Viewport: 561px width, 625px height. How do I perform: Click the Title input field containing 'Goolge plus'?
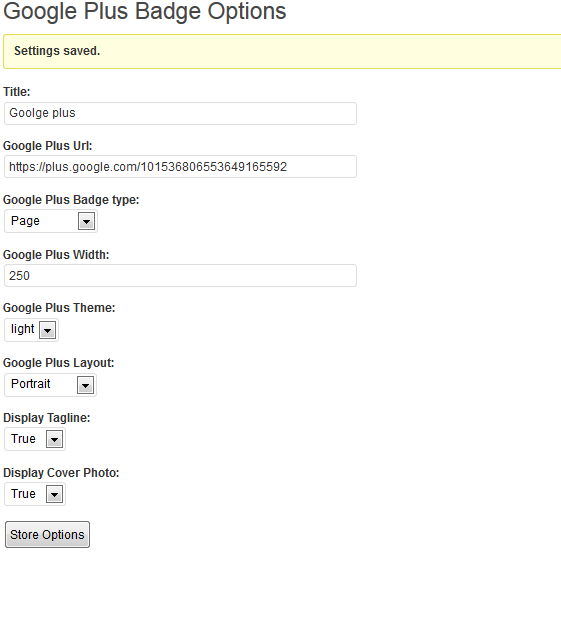point(180,113)
